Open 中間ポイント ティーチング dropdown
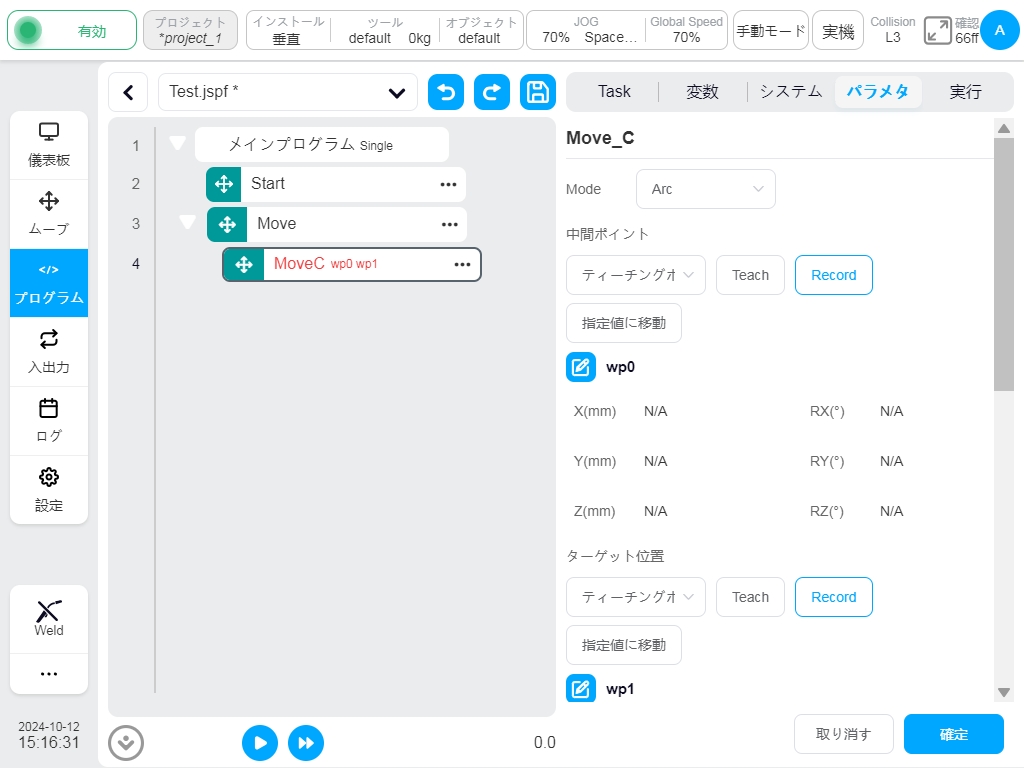Image resolution: width=1024 pixels, height=768 pixels. (636, 275)
